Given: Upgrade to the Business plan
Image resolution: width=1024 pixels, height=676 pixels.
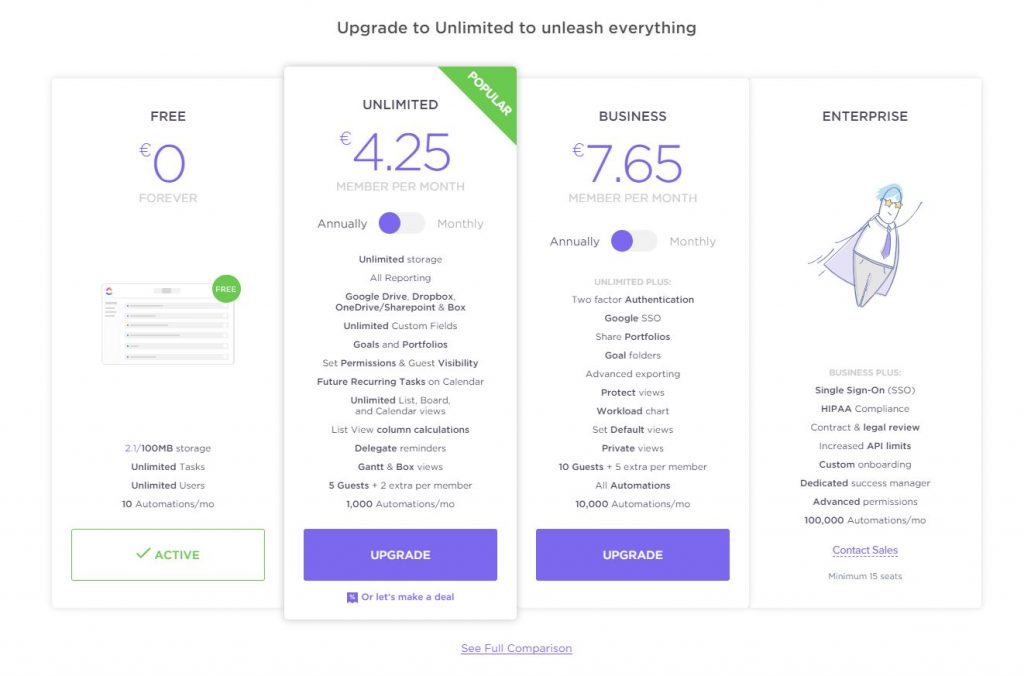Looking at the screenshot, I should pos(633,555).
